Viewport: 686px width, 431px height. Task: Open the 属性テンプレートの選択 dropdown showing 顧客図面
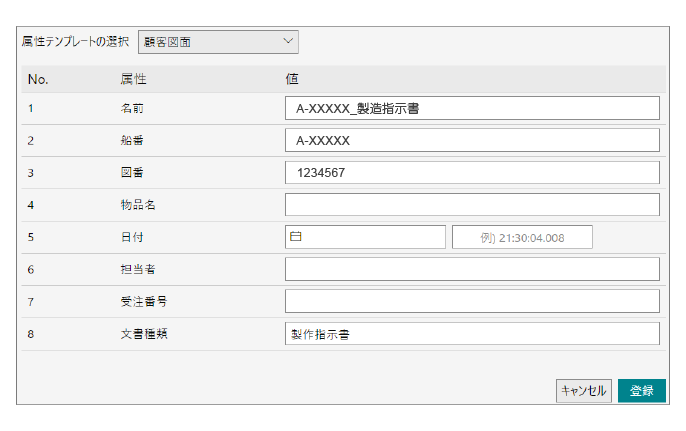coord(217,41)
